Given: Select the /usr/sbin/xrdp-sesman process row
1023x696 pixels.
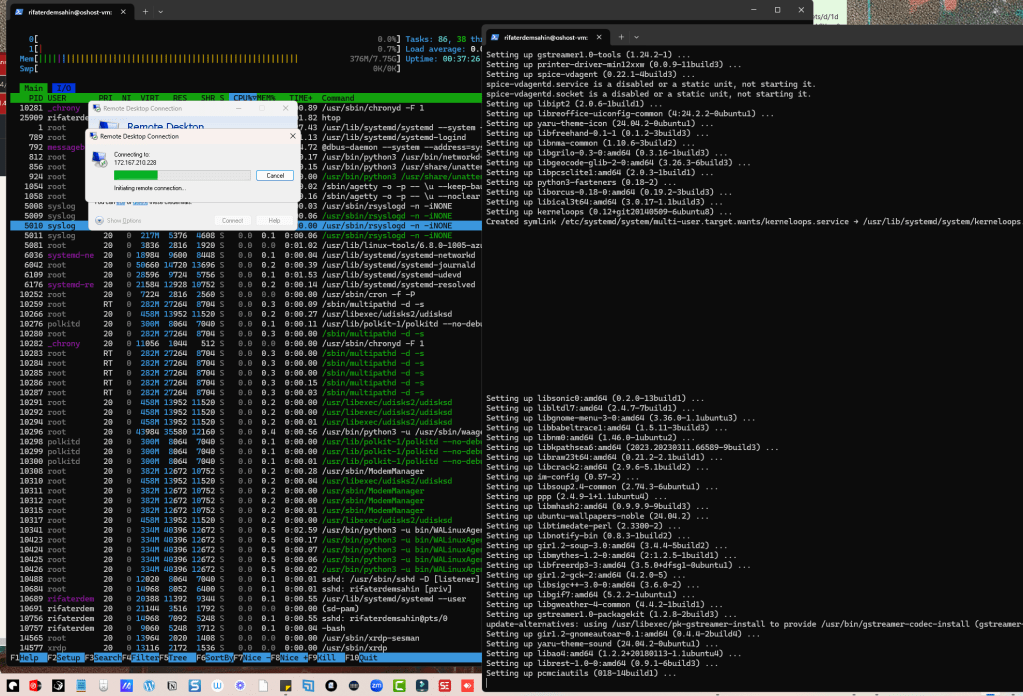Looking at the screenshot, I should click(x=245, y=638).
